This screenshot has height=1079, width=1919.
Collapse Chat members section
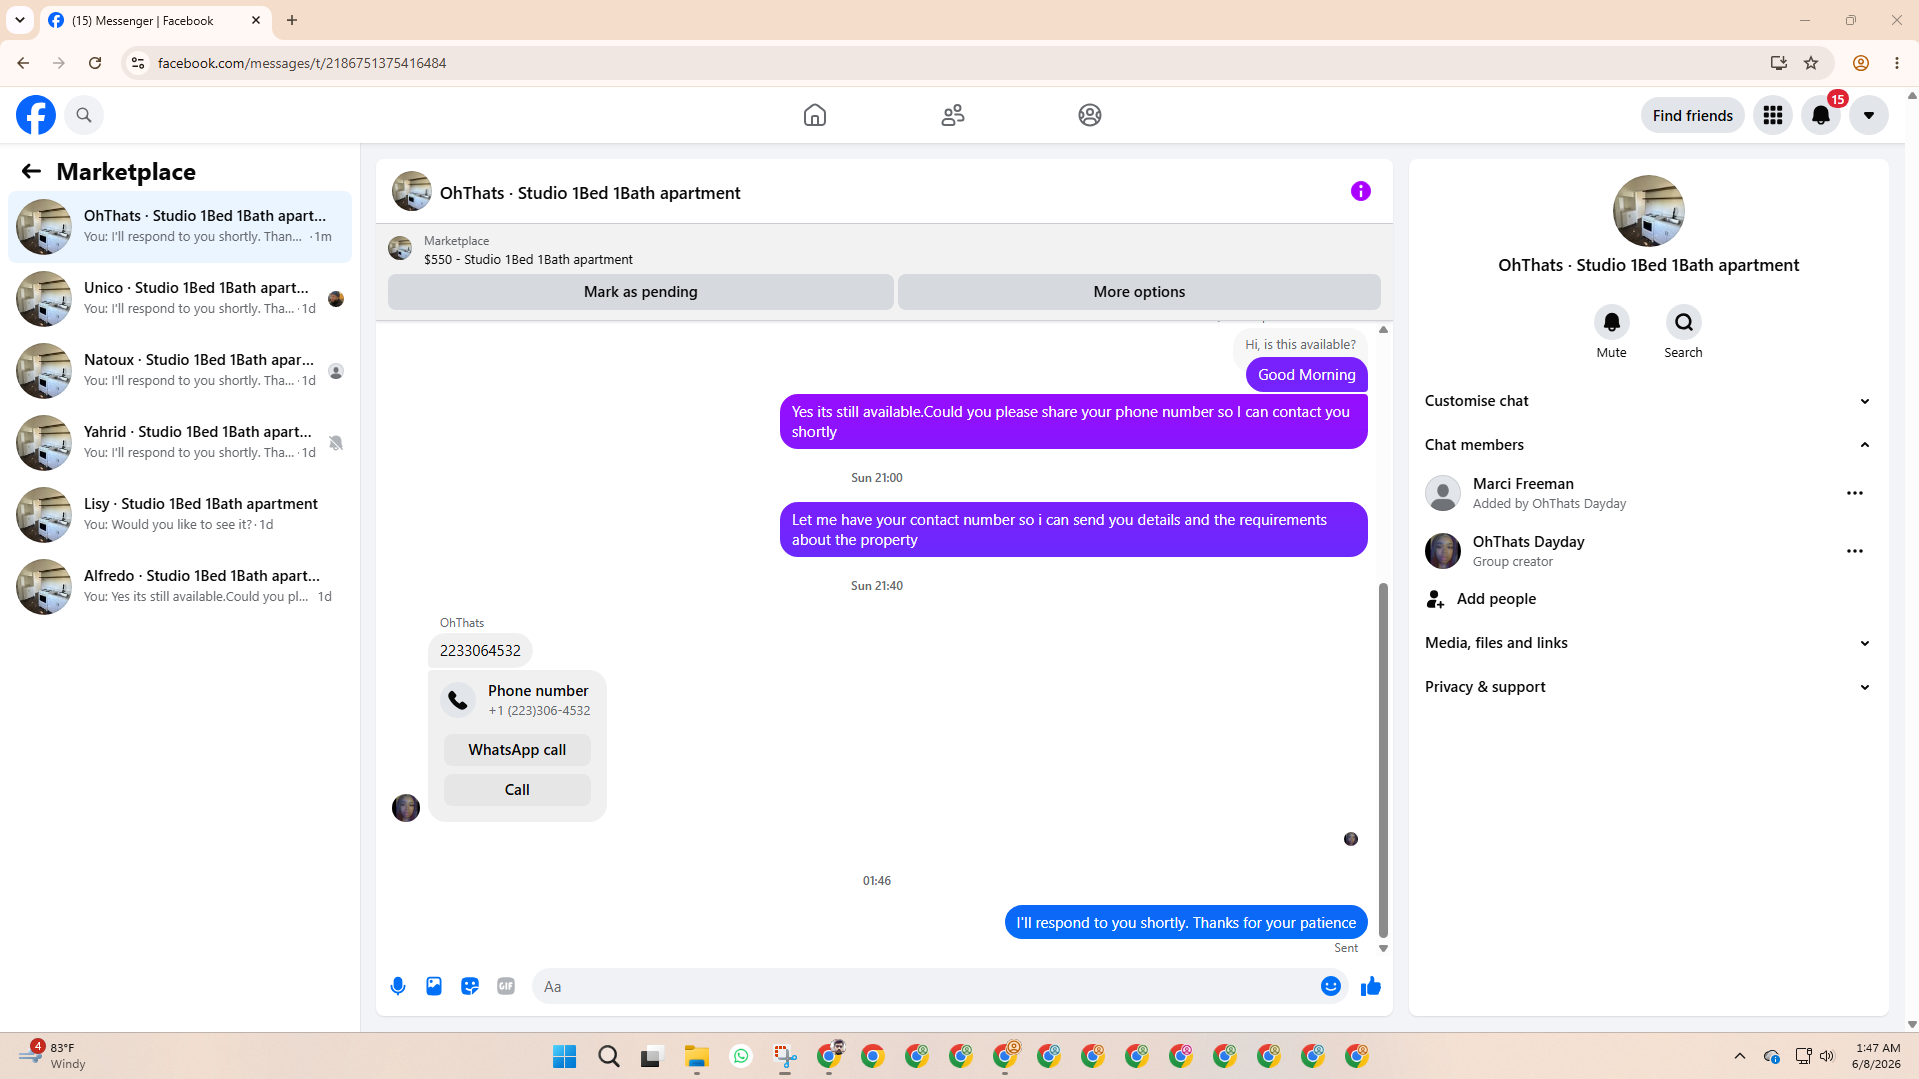pyautogui.click(x=1648, y=445)
